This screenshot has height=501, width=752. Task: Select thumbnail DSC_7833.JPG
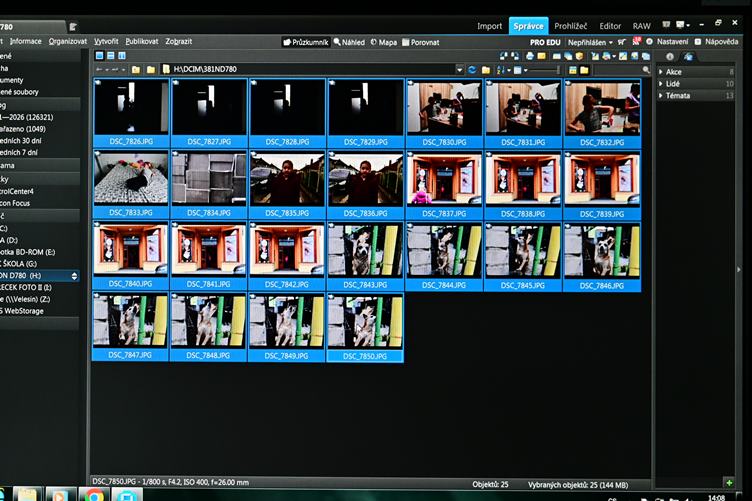[129, 184]
